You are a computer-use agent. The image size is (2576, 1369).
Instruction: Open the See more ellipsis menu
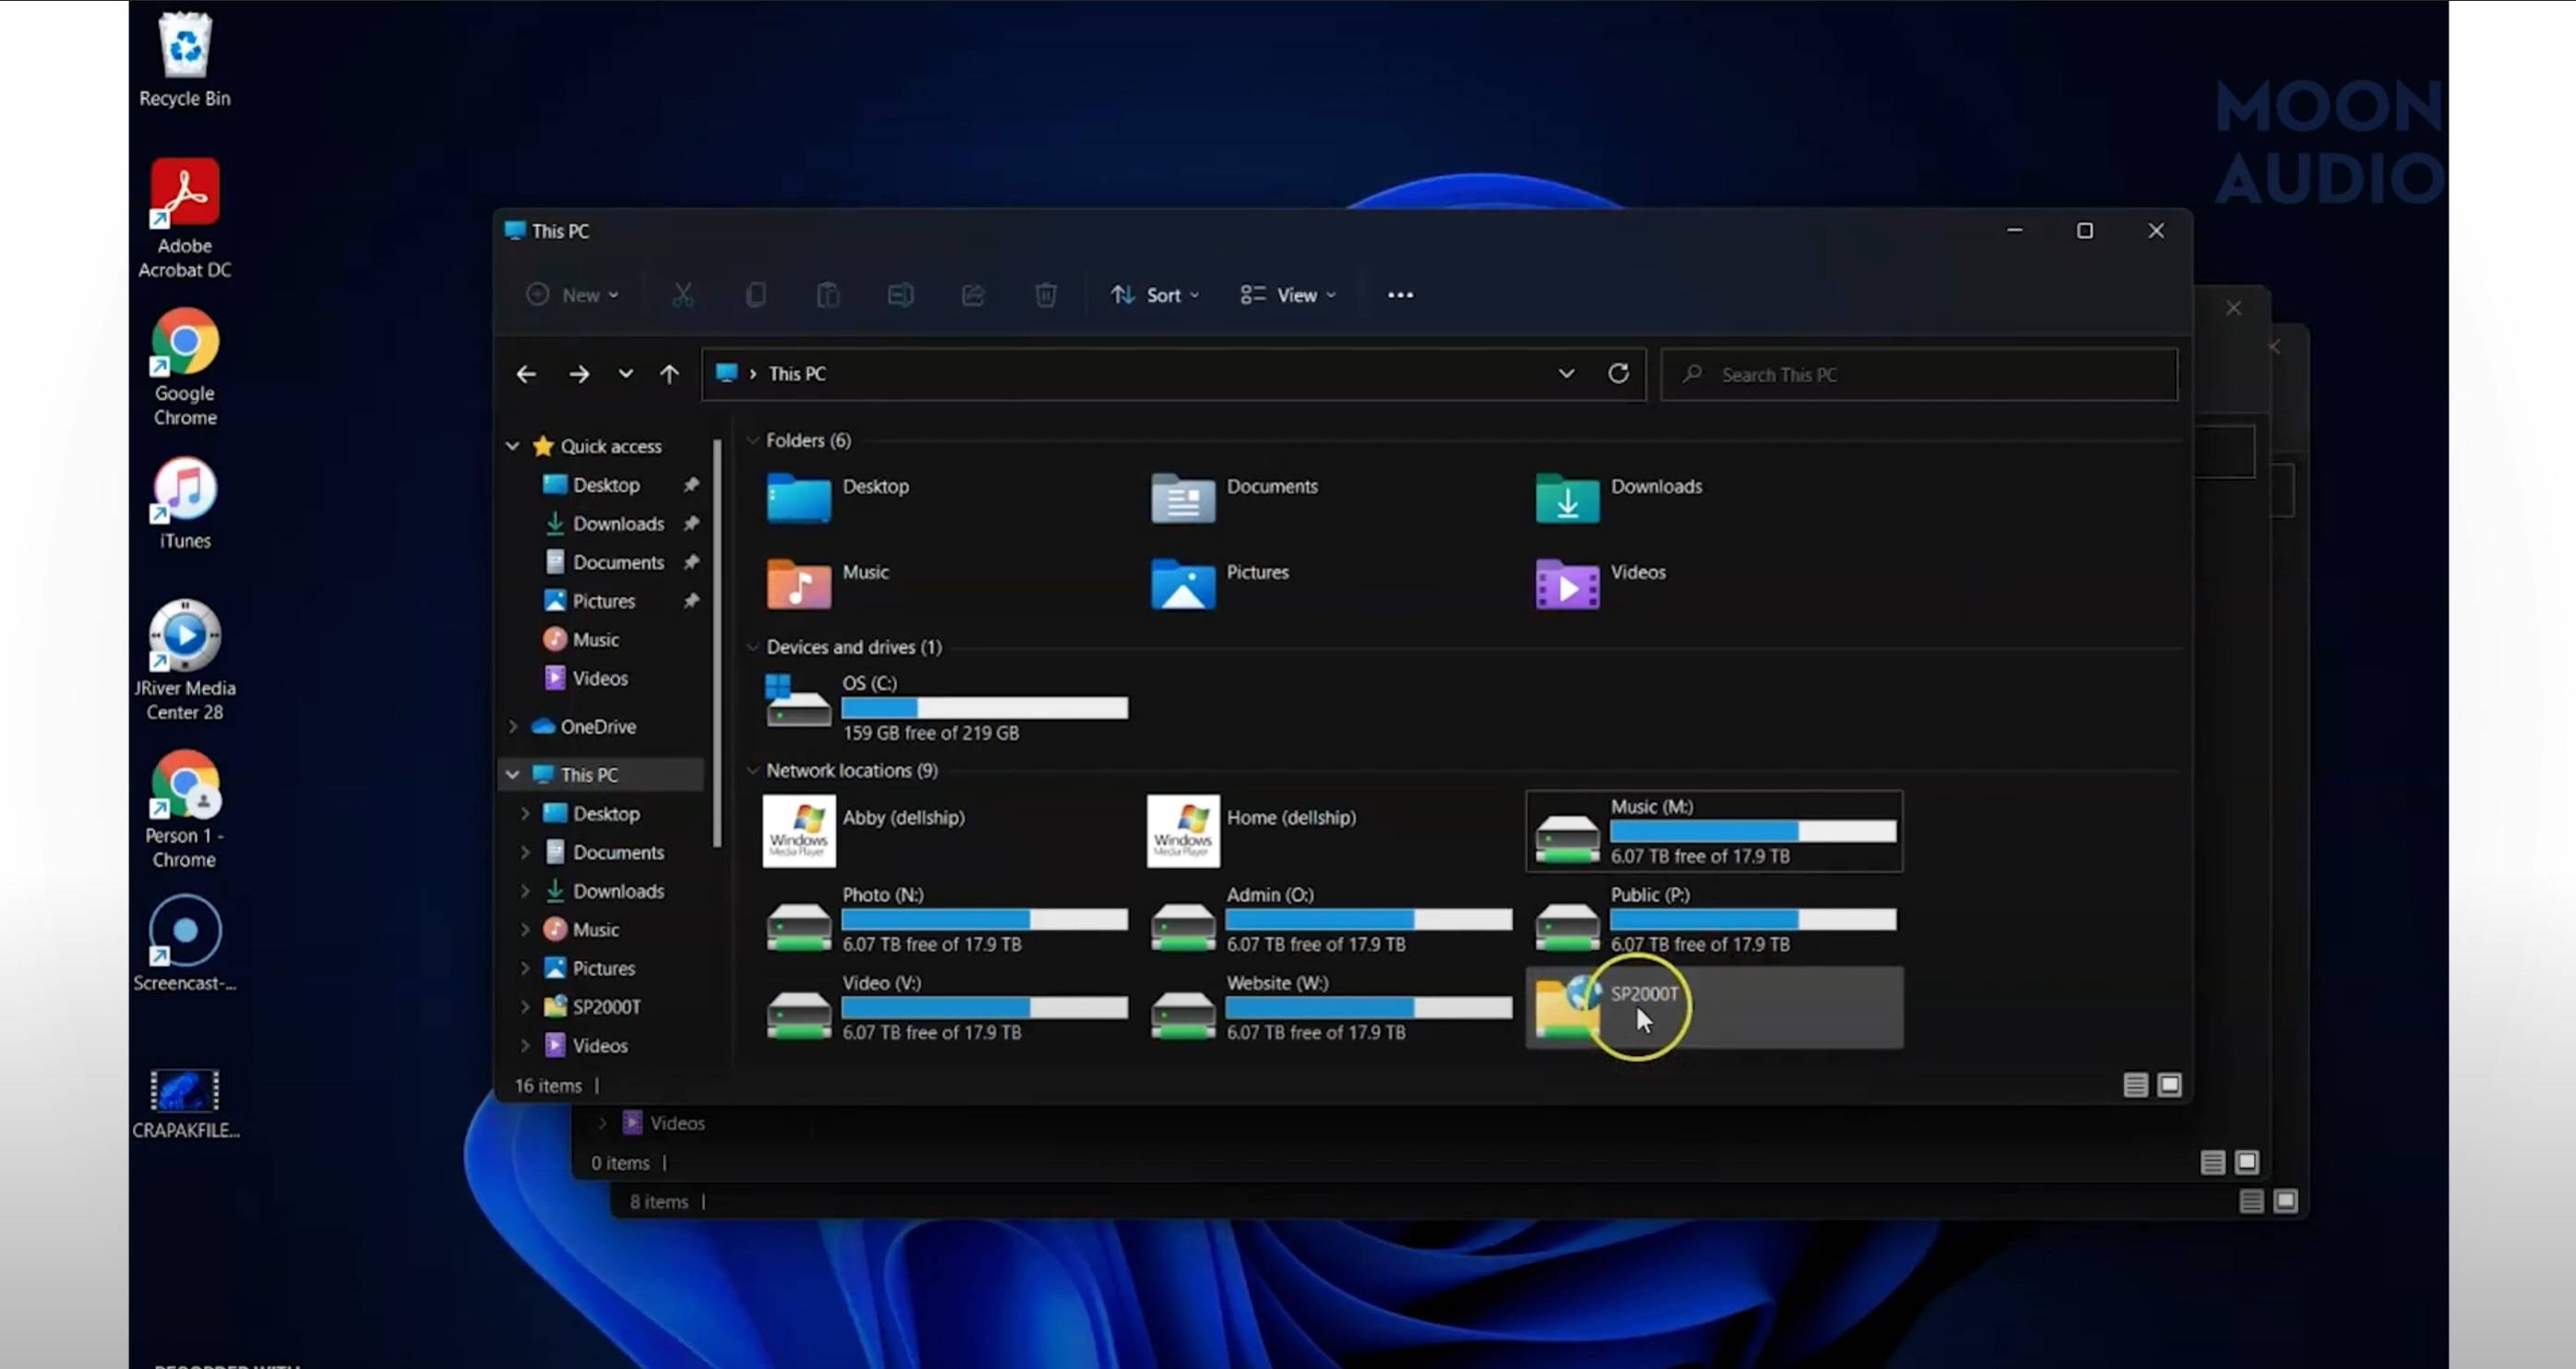pos(1400,295)
